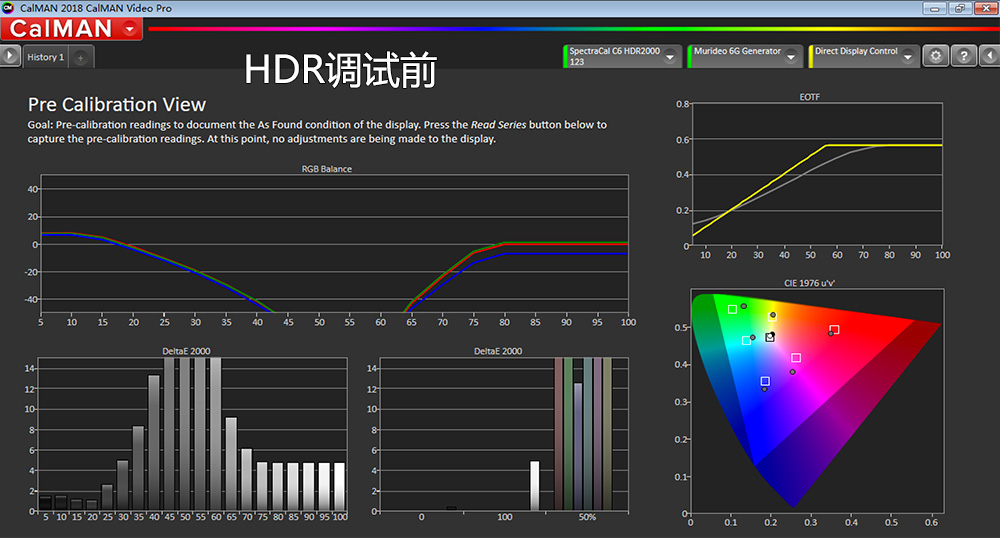Restore down the CalMAN window
The width and height of the screenshot is (1000, 538).
959,8
